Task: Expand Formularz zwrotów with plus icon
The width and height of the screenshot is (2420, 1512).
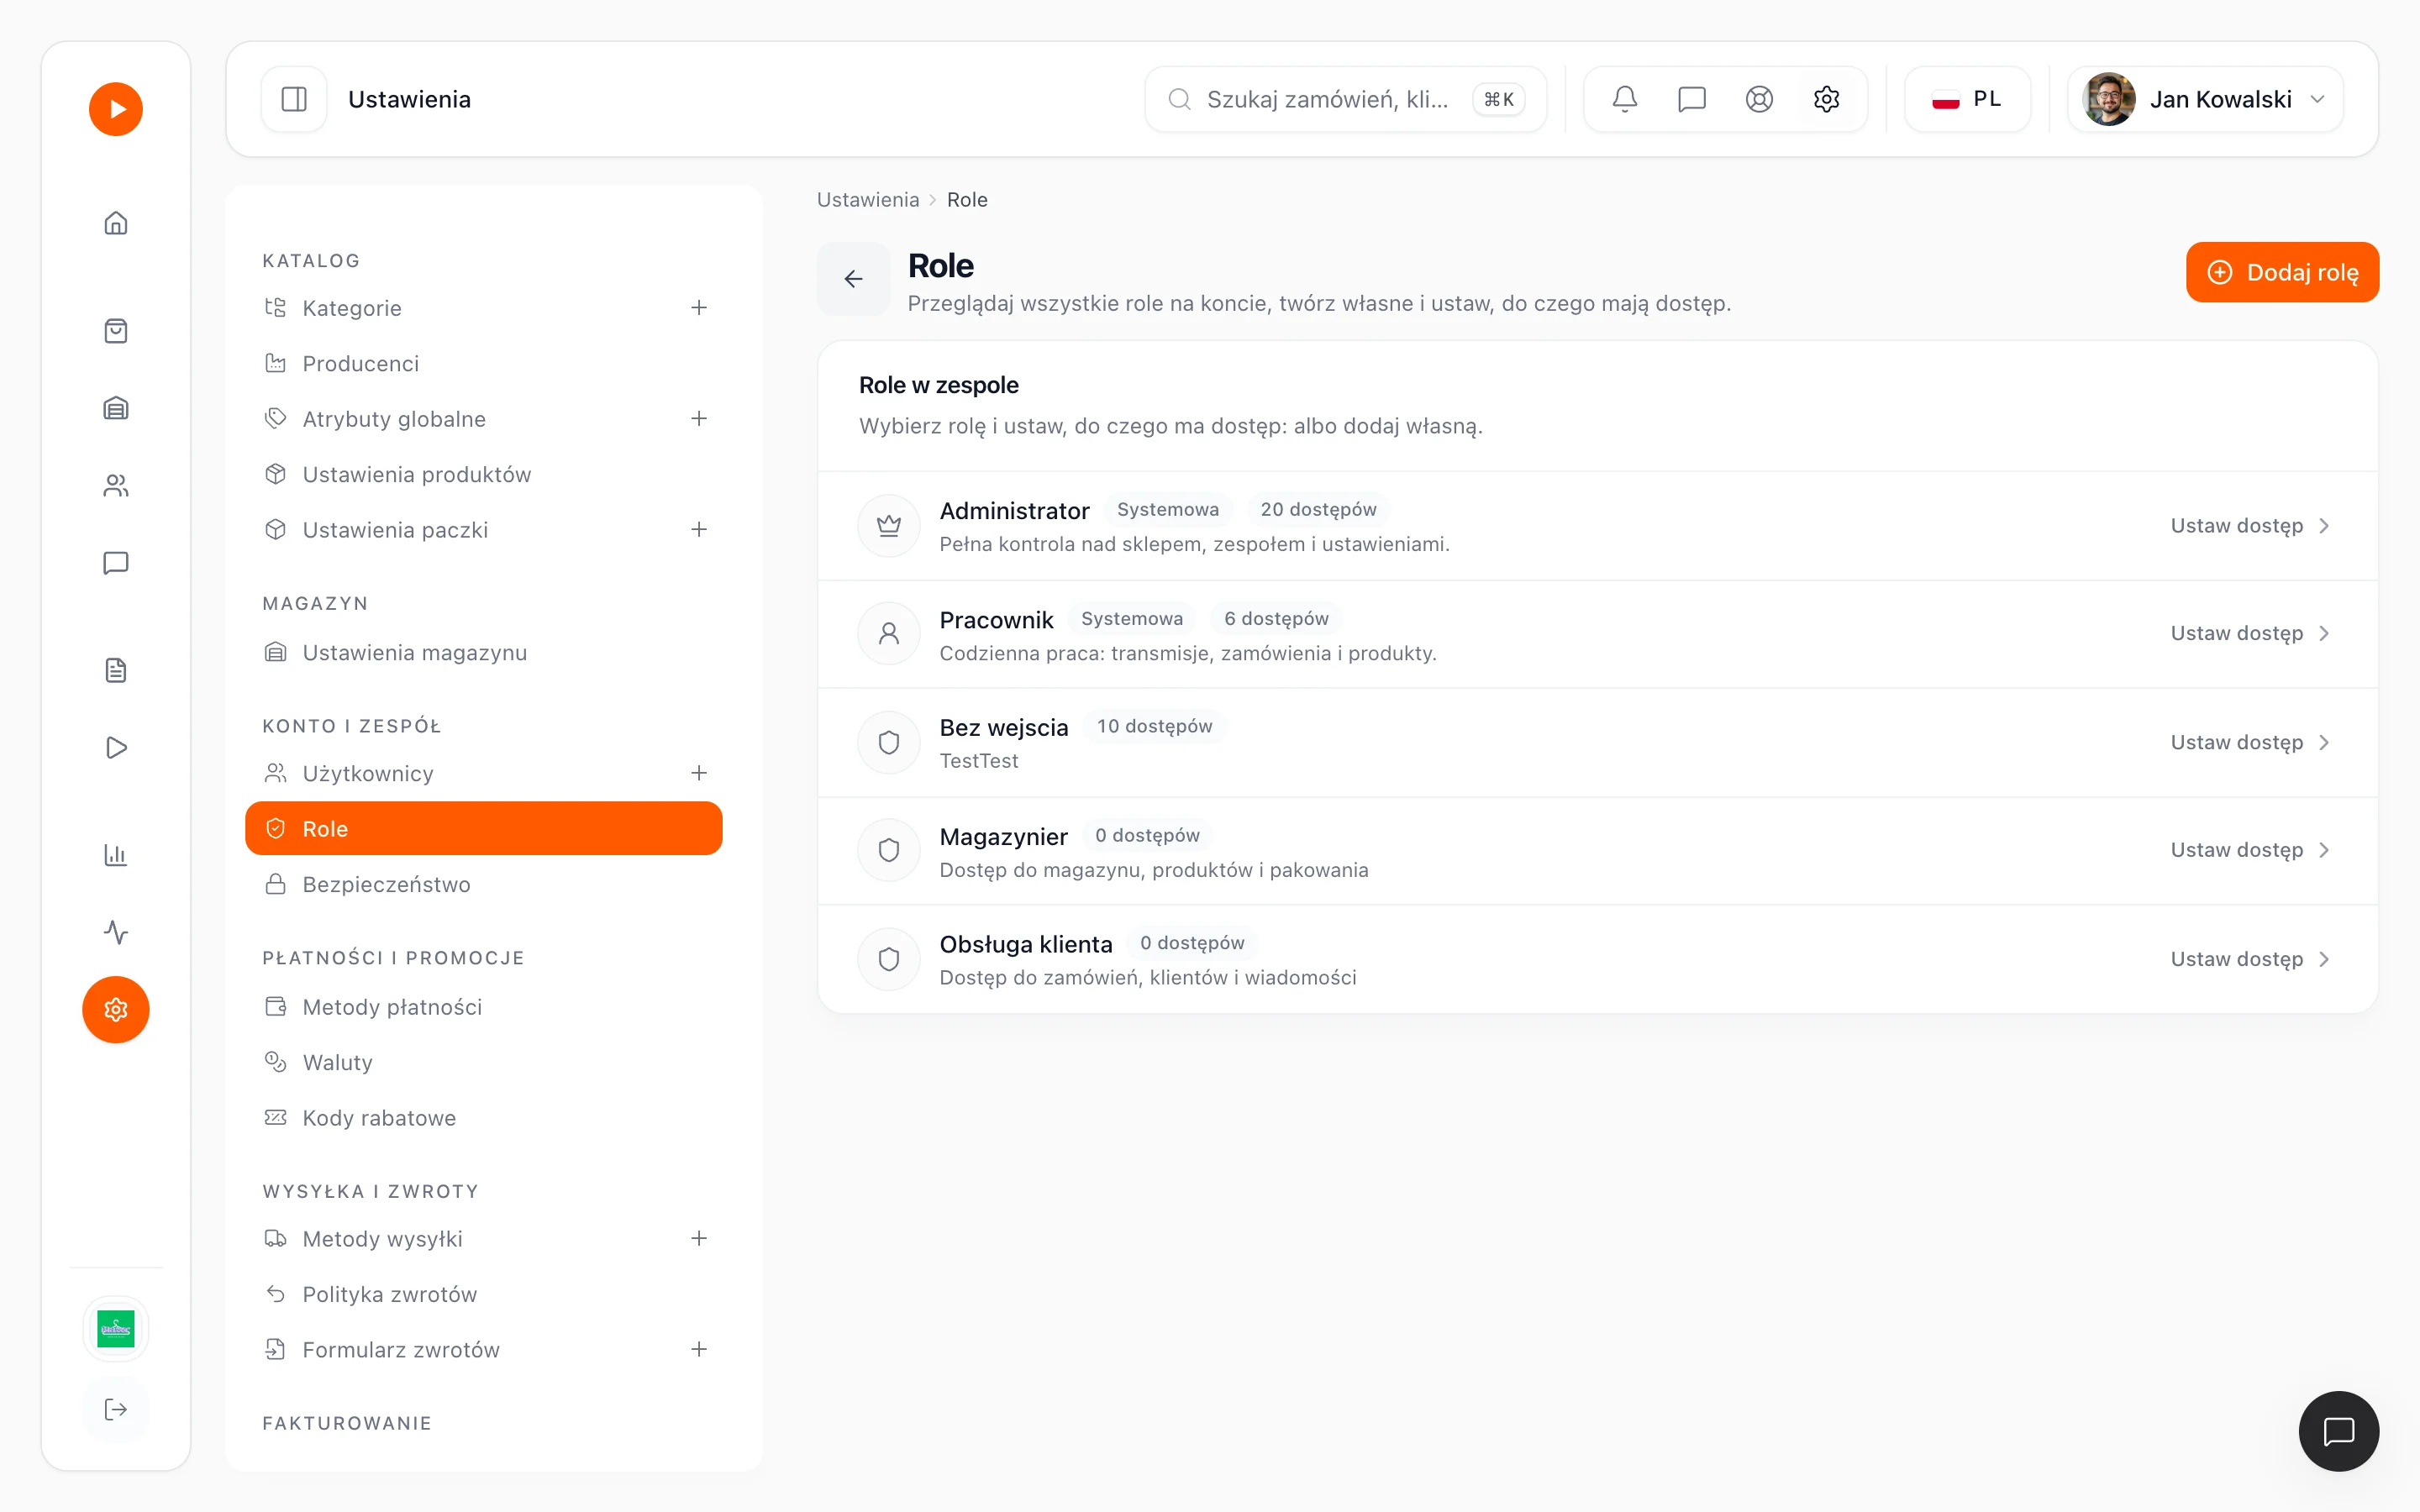Action: (x=699, y=1349)
